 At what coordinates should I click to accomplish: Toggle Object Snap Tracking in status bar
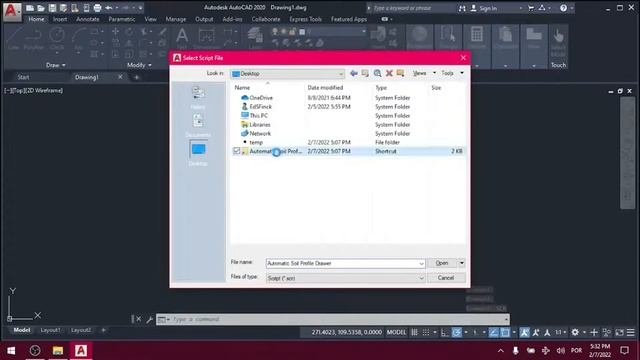[493, 332]
